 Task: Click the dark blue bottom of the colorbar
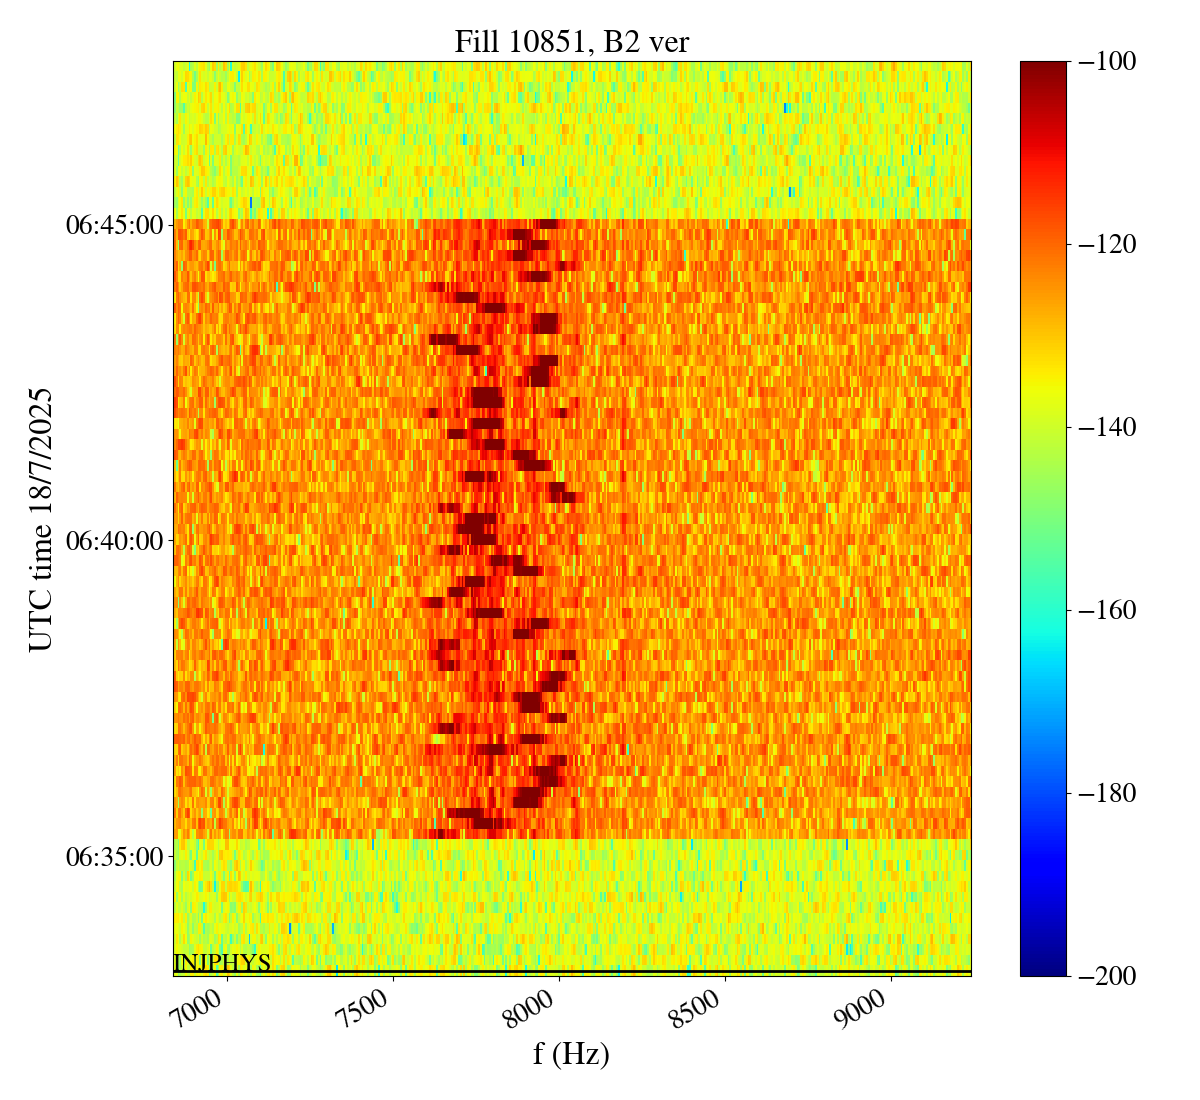click(1043, 968)
